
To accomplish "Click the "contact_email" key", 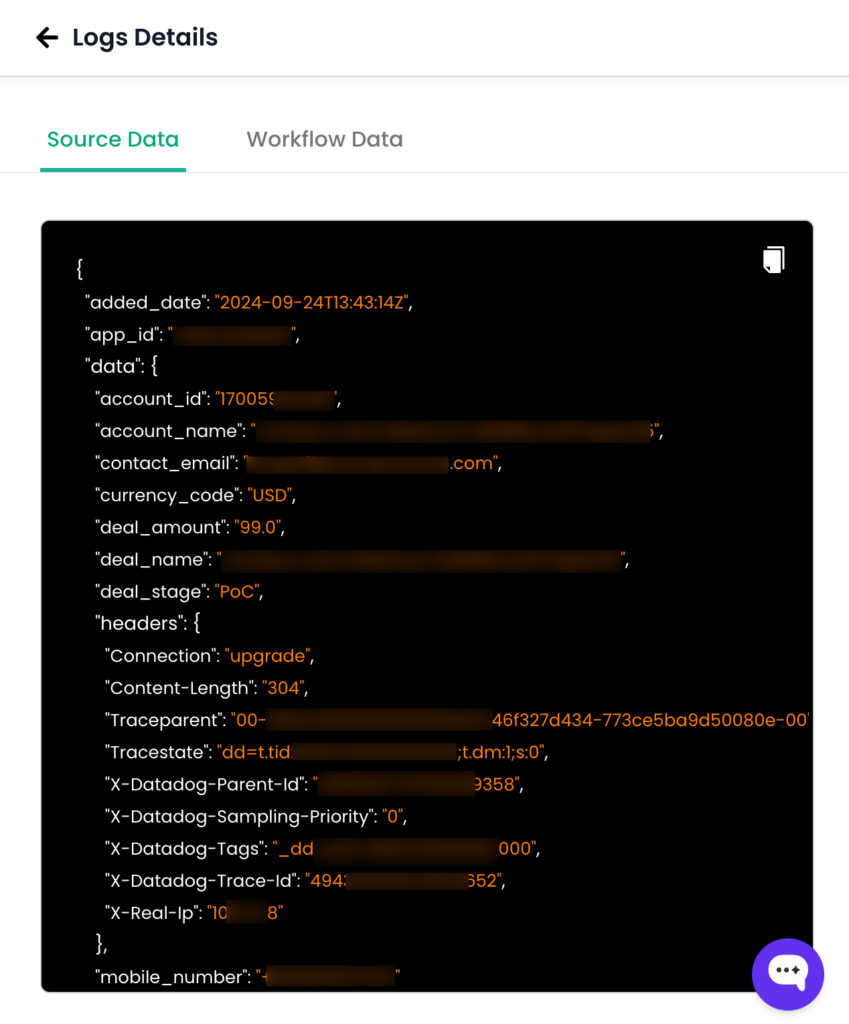I will pyautogui.click(x=167, y=463).
